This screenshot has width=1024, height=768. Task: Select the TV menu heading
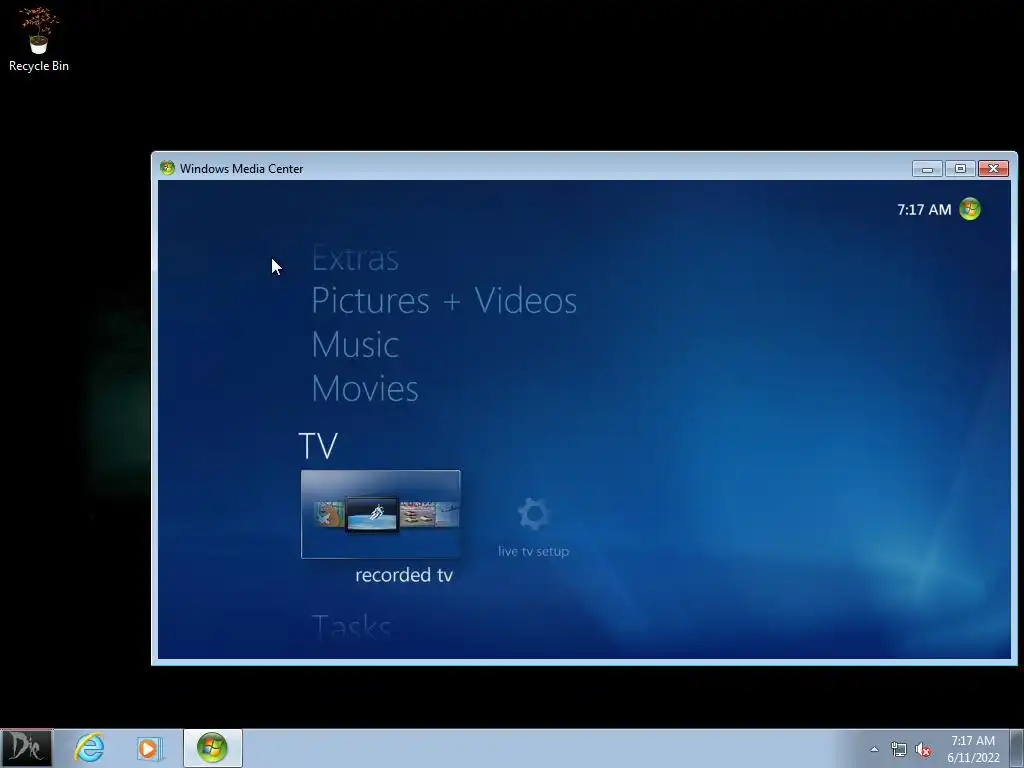[318, 446]
